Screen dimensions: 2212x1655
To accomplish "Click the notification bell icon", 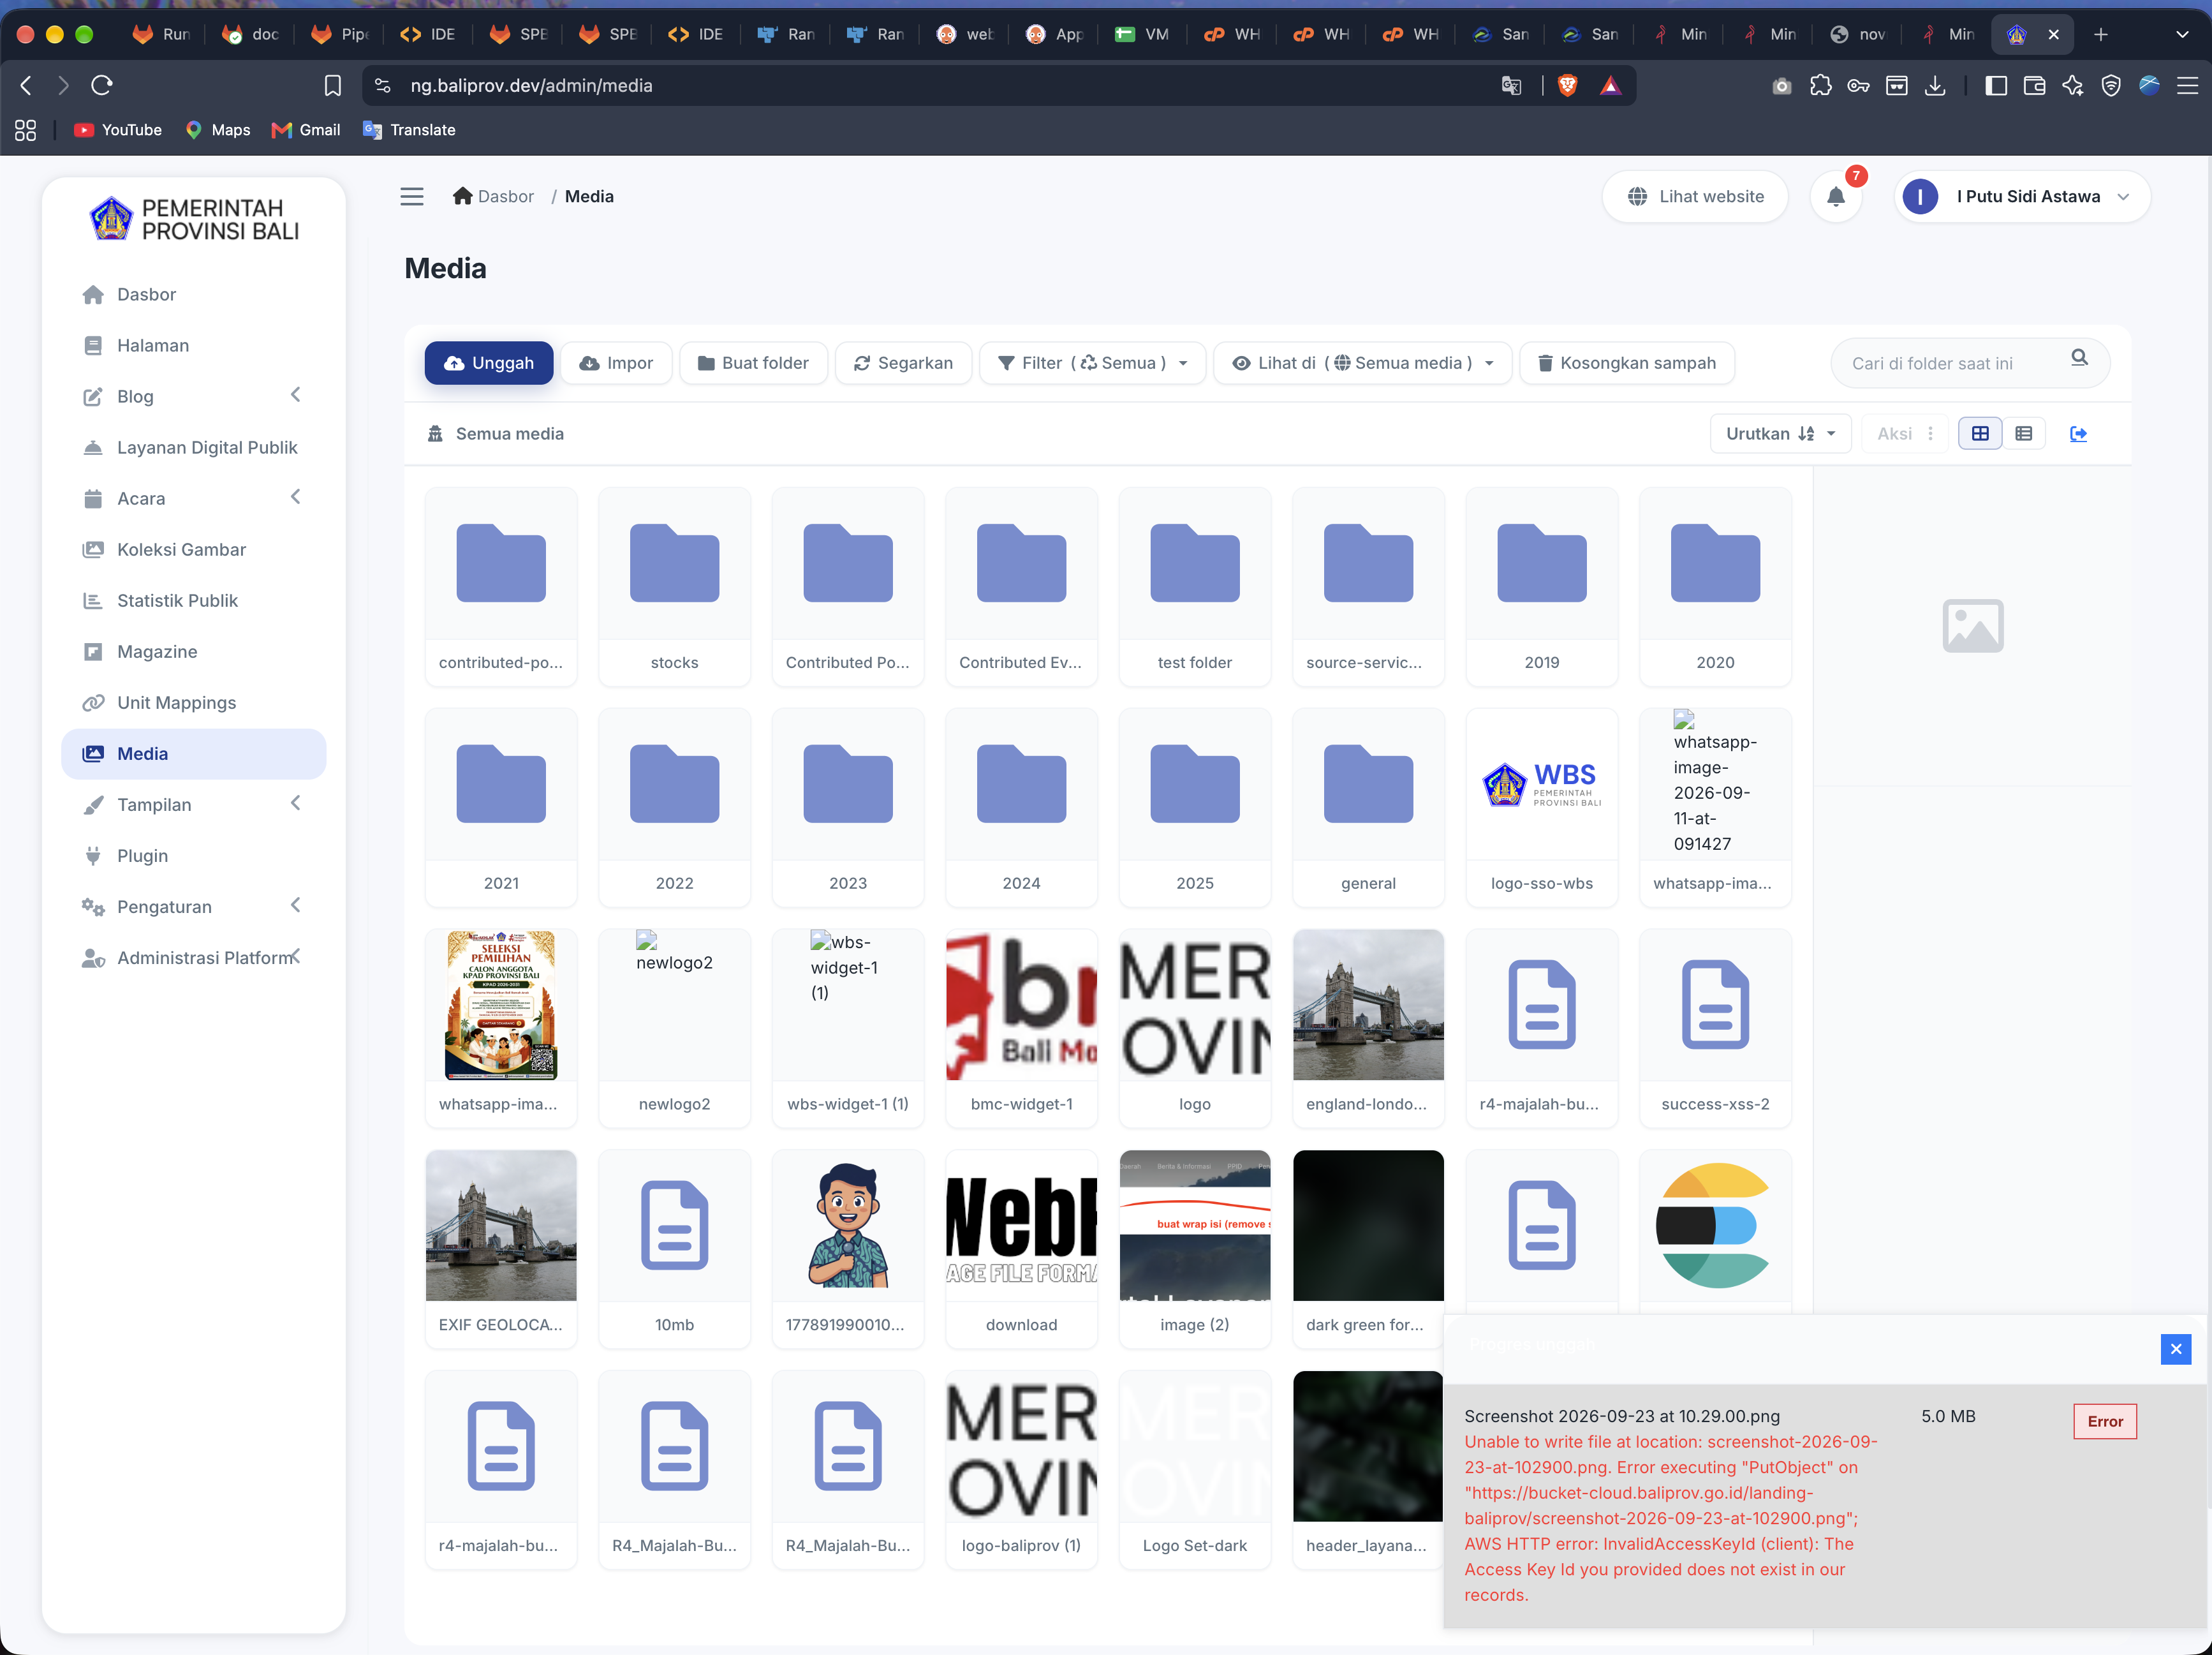I will (1835, 197).
